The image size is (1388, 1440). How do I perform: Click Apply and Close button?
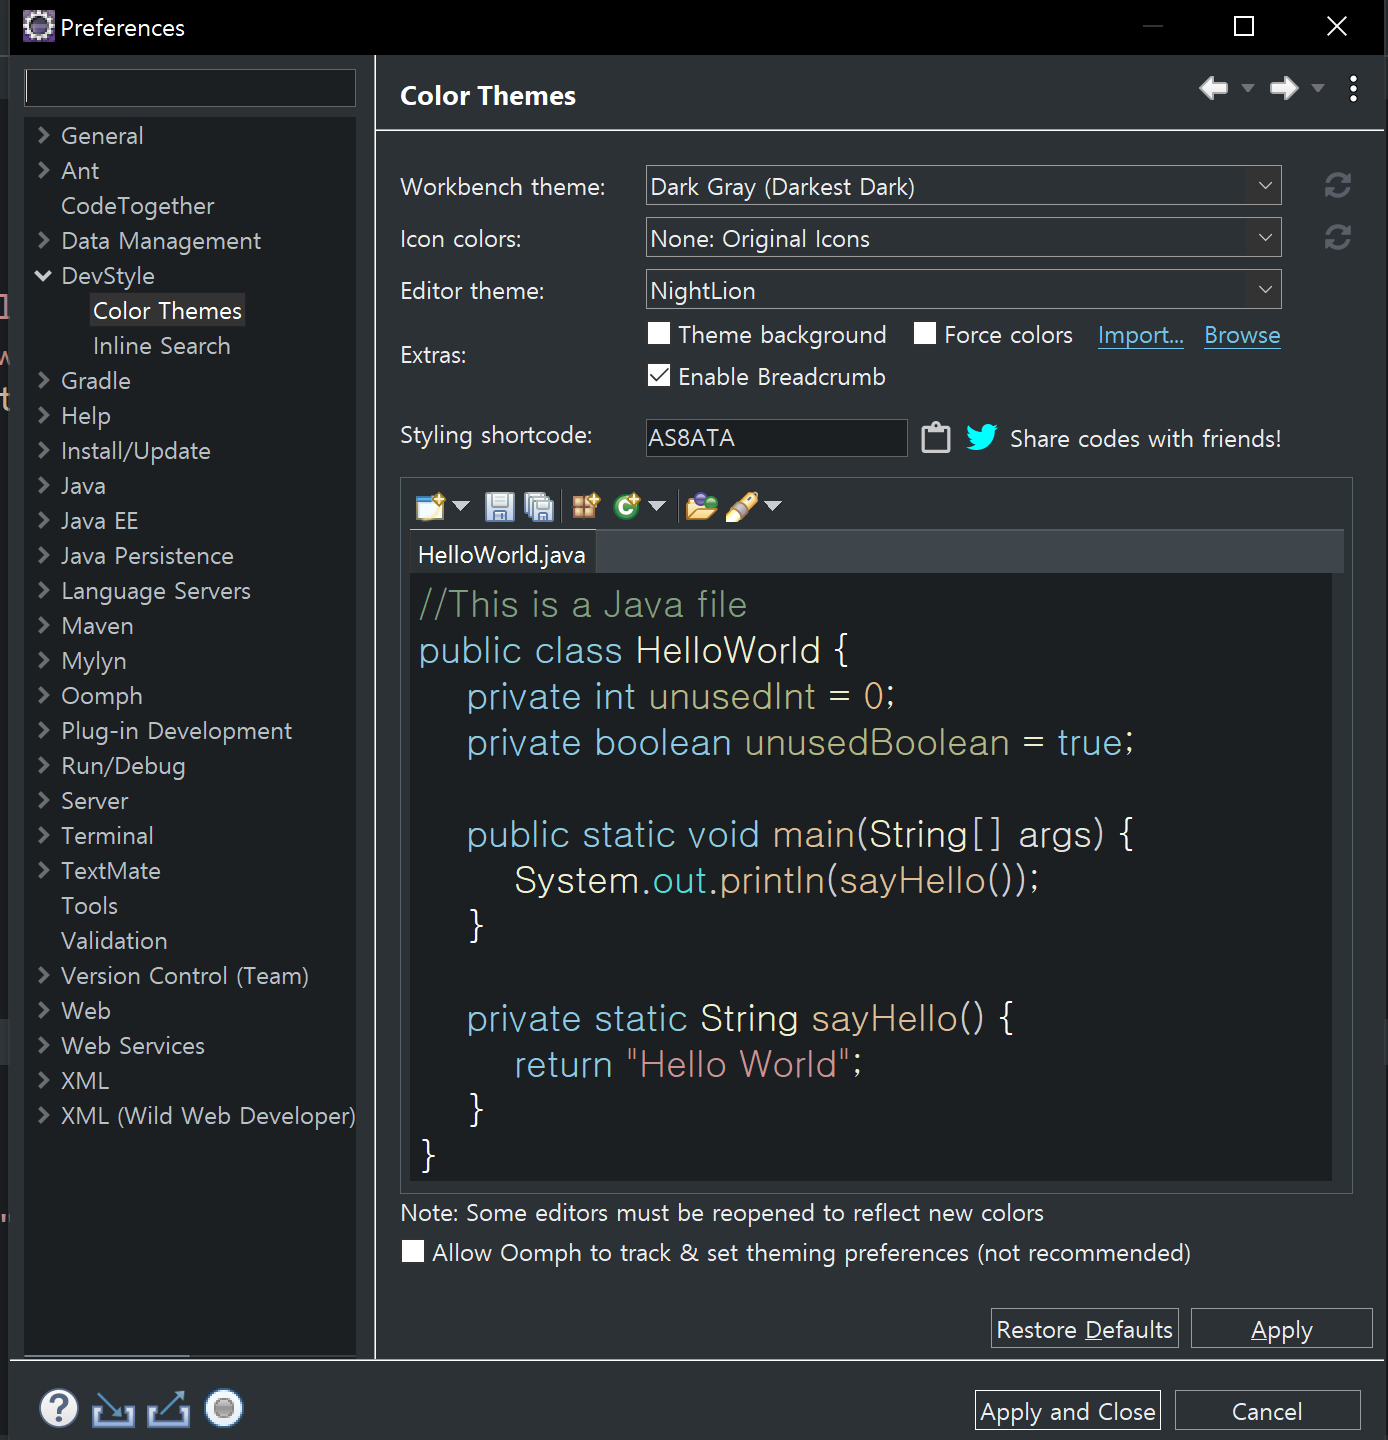click(x=1068, y=1410)
